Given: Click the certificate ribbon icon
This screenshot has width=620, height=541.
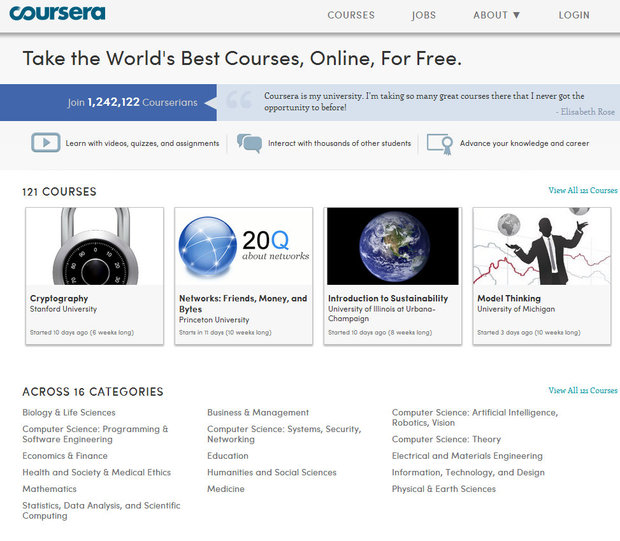Looking at the screenshot, I should click(x=438, y=143).
